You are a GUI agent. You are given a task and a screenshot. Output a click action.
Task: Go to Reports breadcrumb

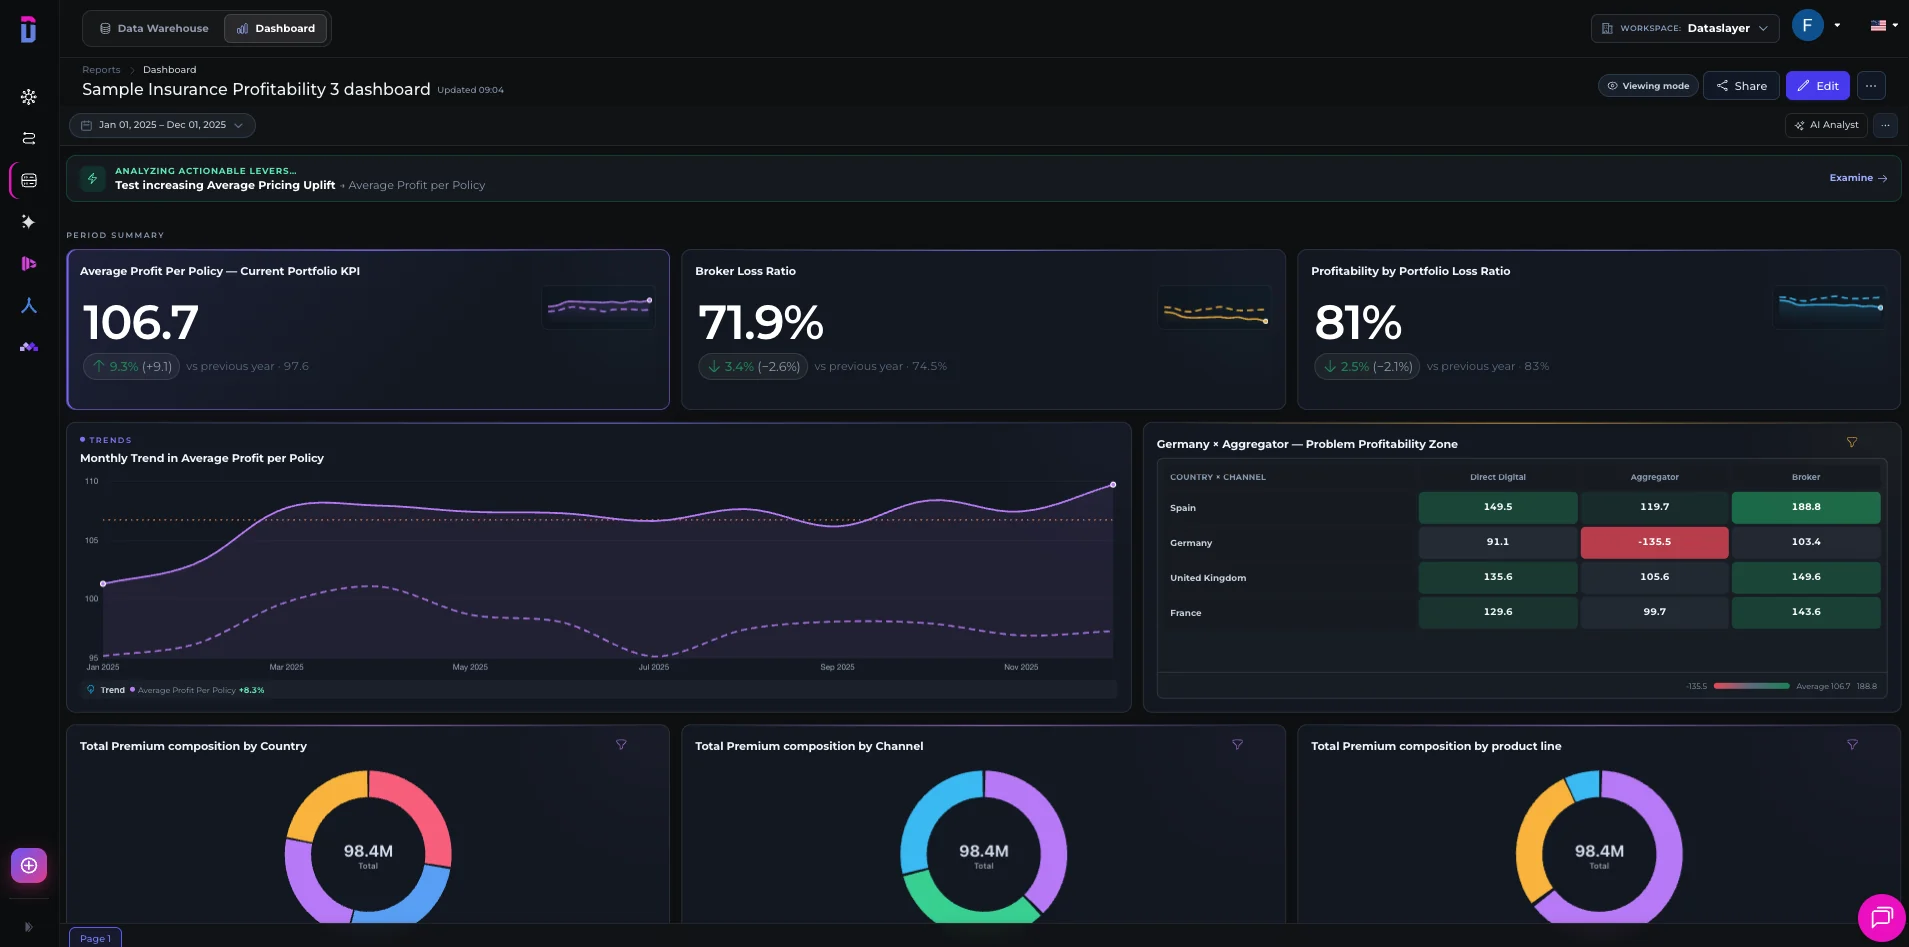point(101,70)
